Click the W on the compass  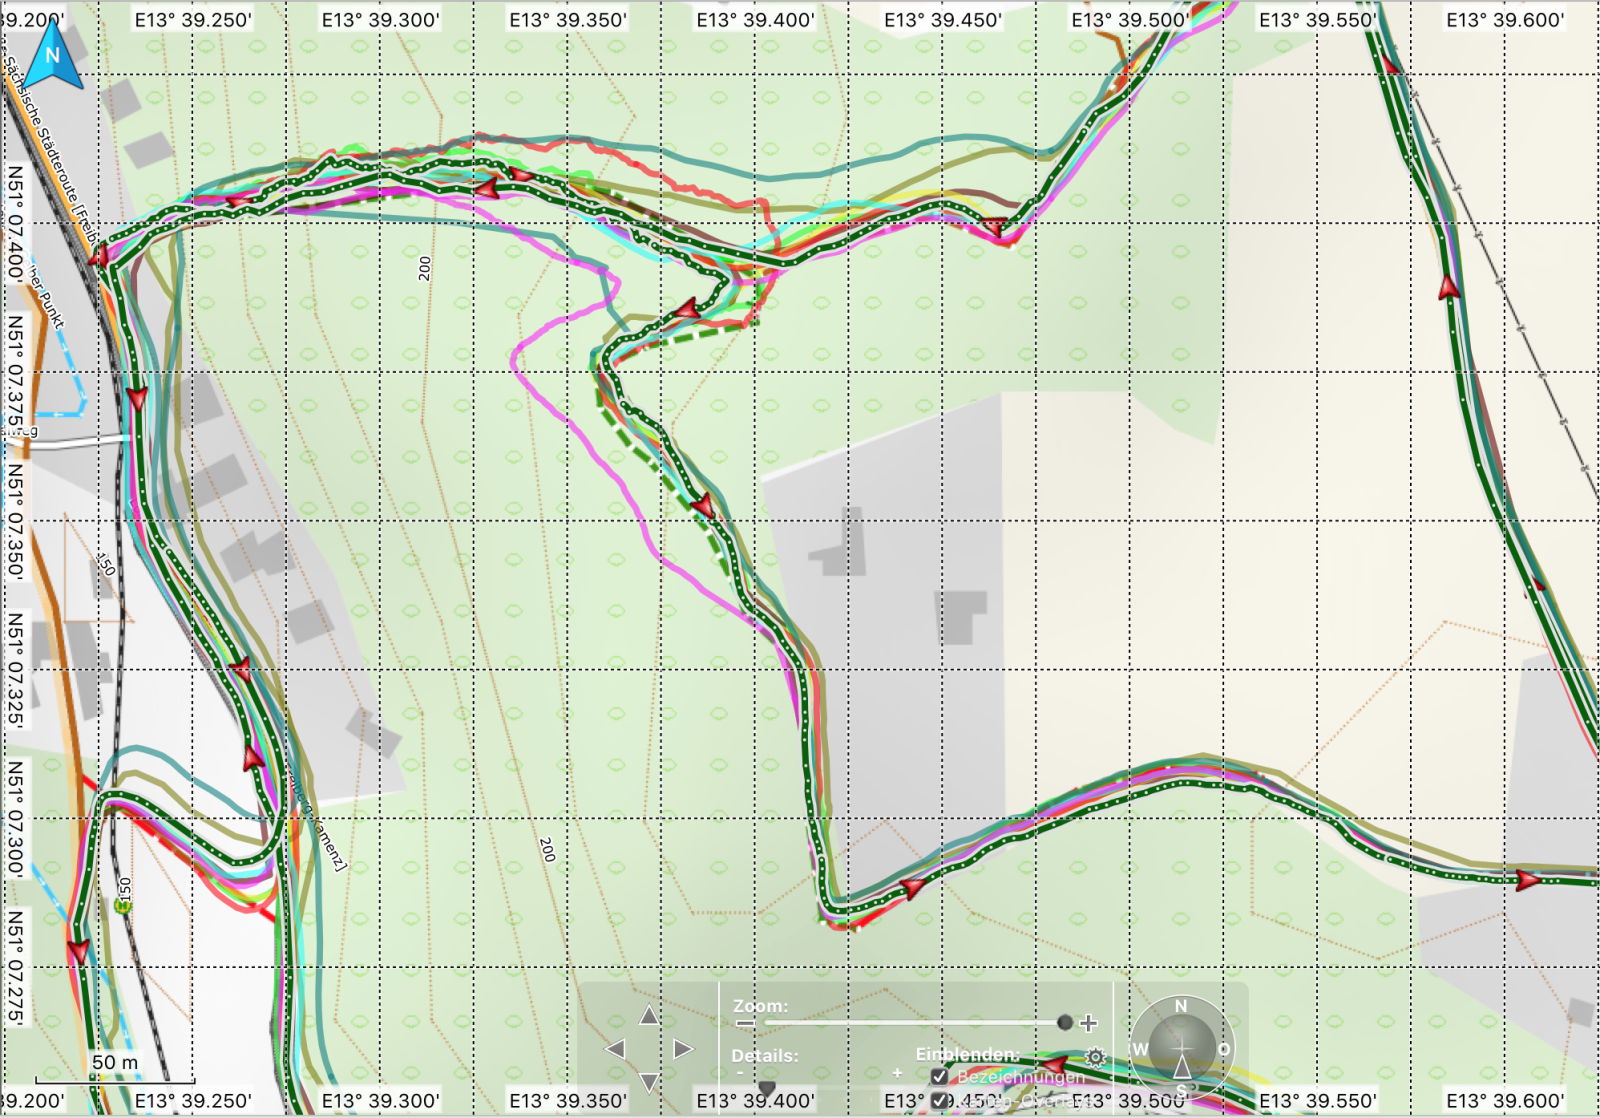pos(1140,1049)
